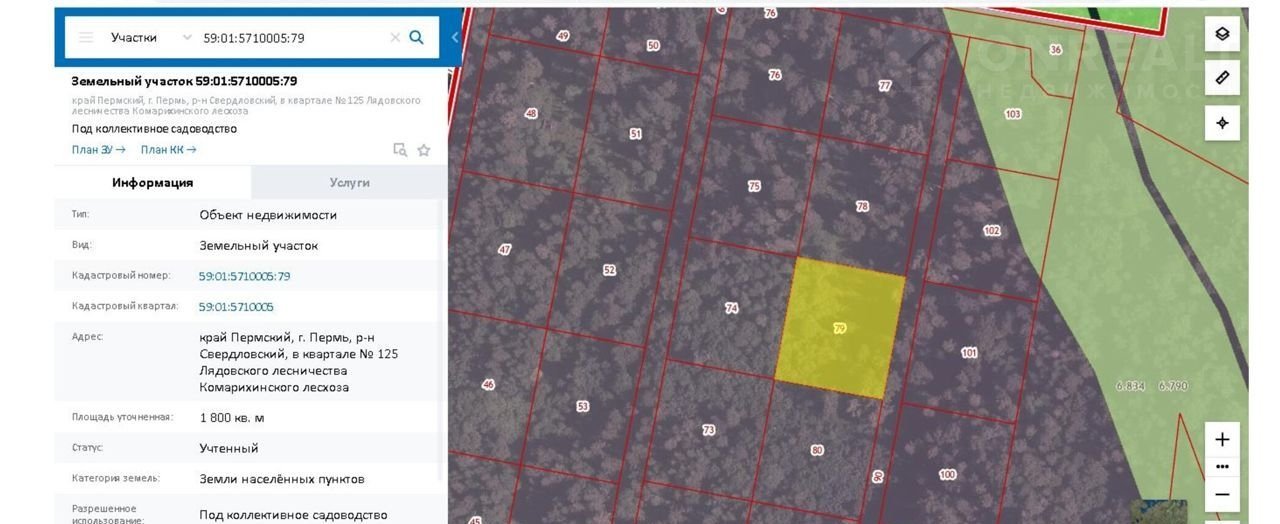Click the magnifier search icon
This screenshot has height=524, width=1280.
tap(417, 37)
